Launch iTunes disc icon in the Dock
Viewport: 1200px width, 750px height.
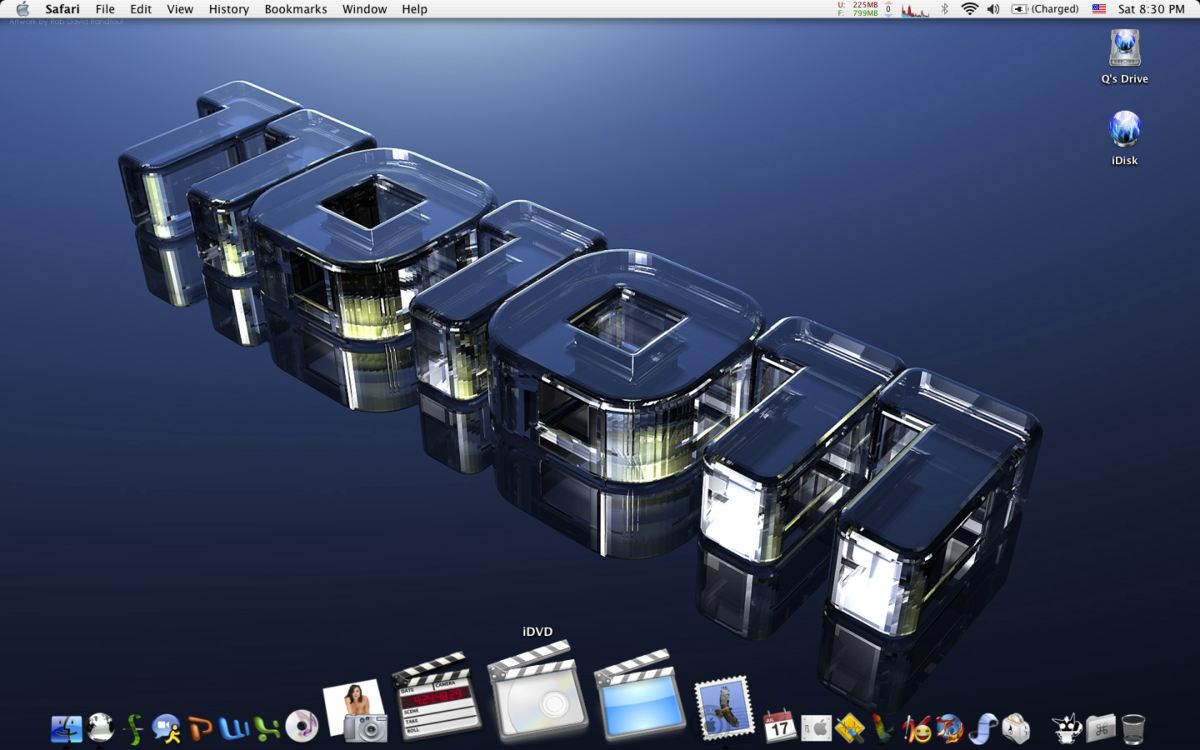coord(301,726)
